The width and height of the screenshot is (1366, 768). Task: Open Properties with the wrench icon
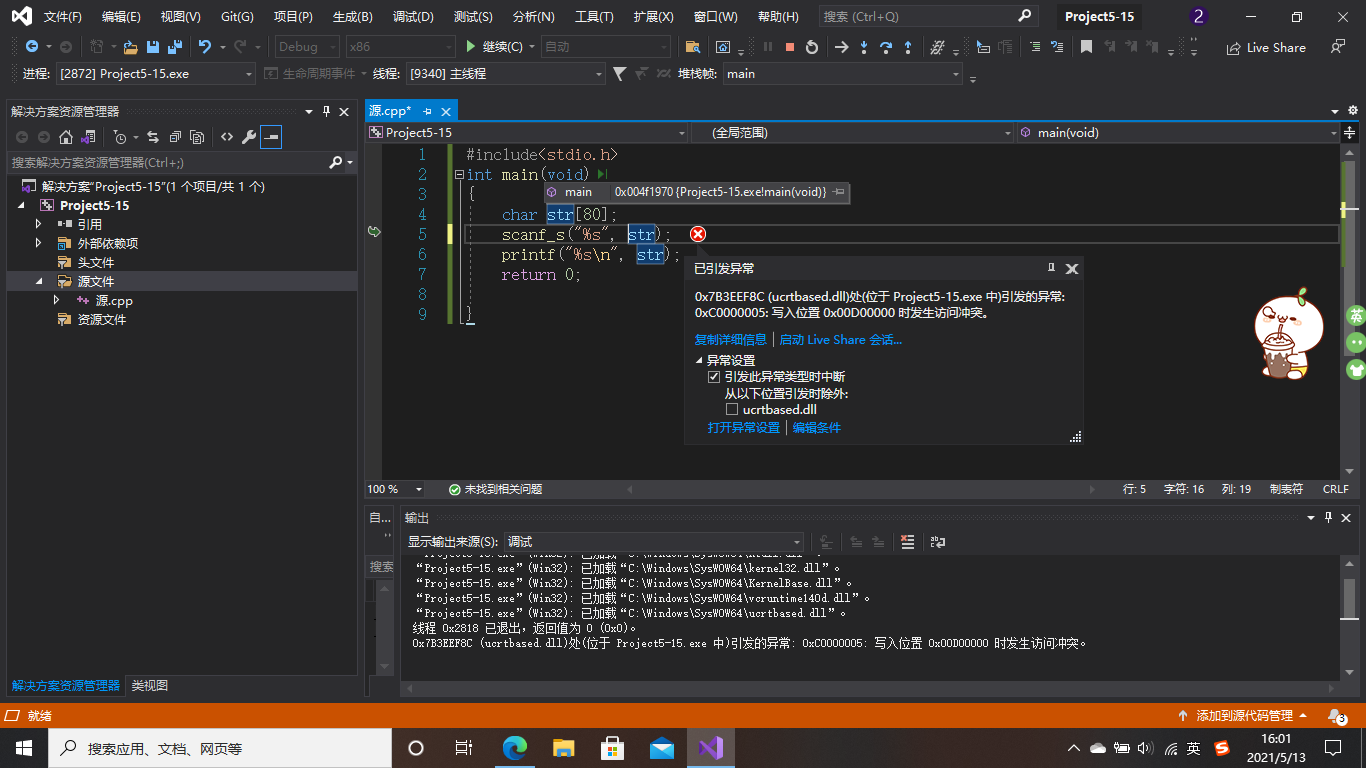[249, 137]
